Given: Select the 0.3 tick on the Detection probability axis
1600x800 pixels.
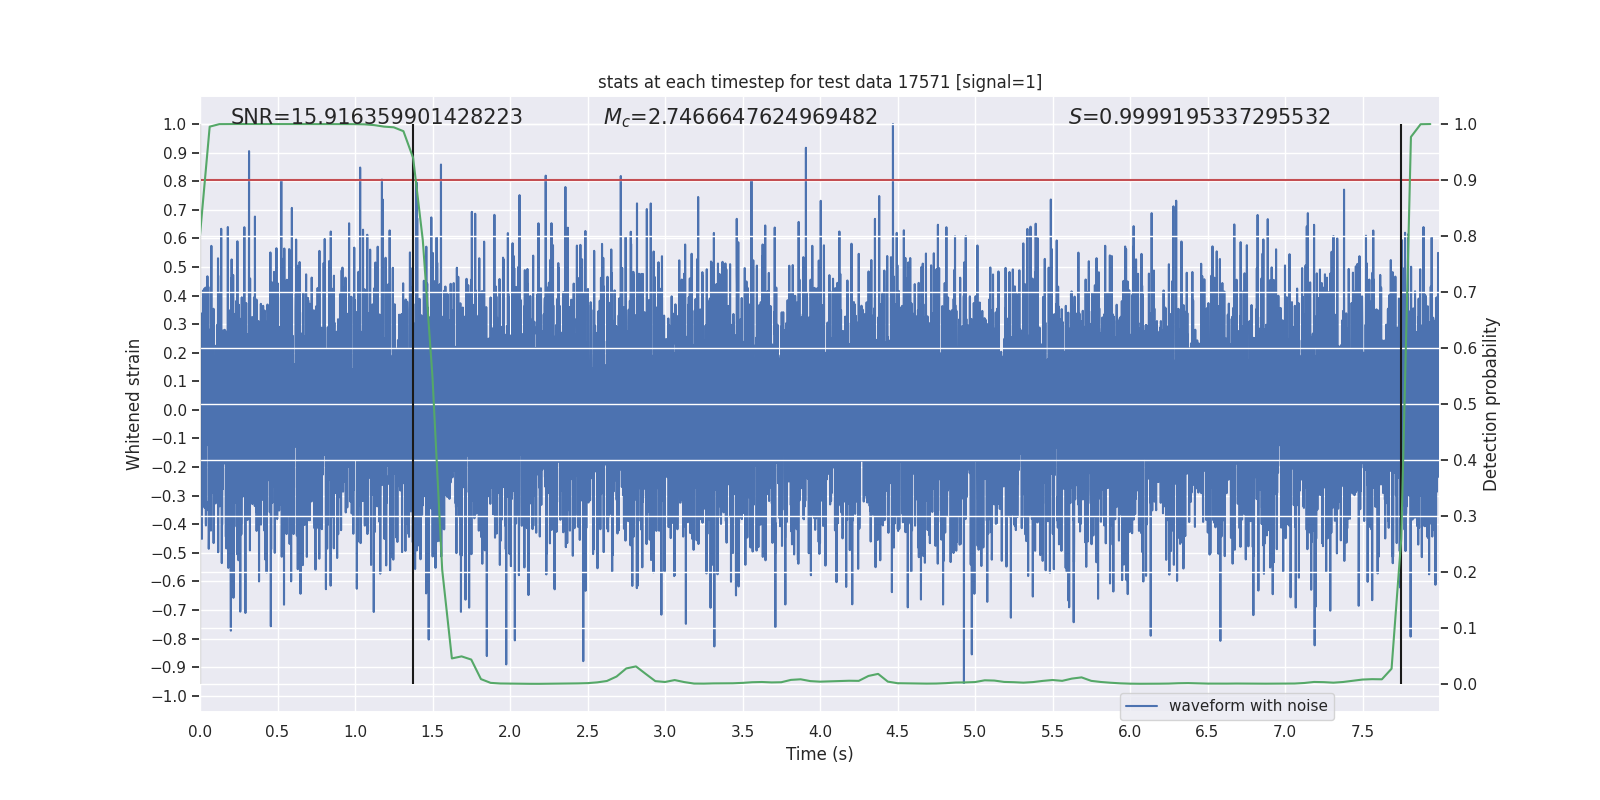Looking at the screenshot, I should 1465,516.
